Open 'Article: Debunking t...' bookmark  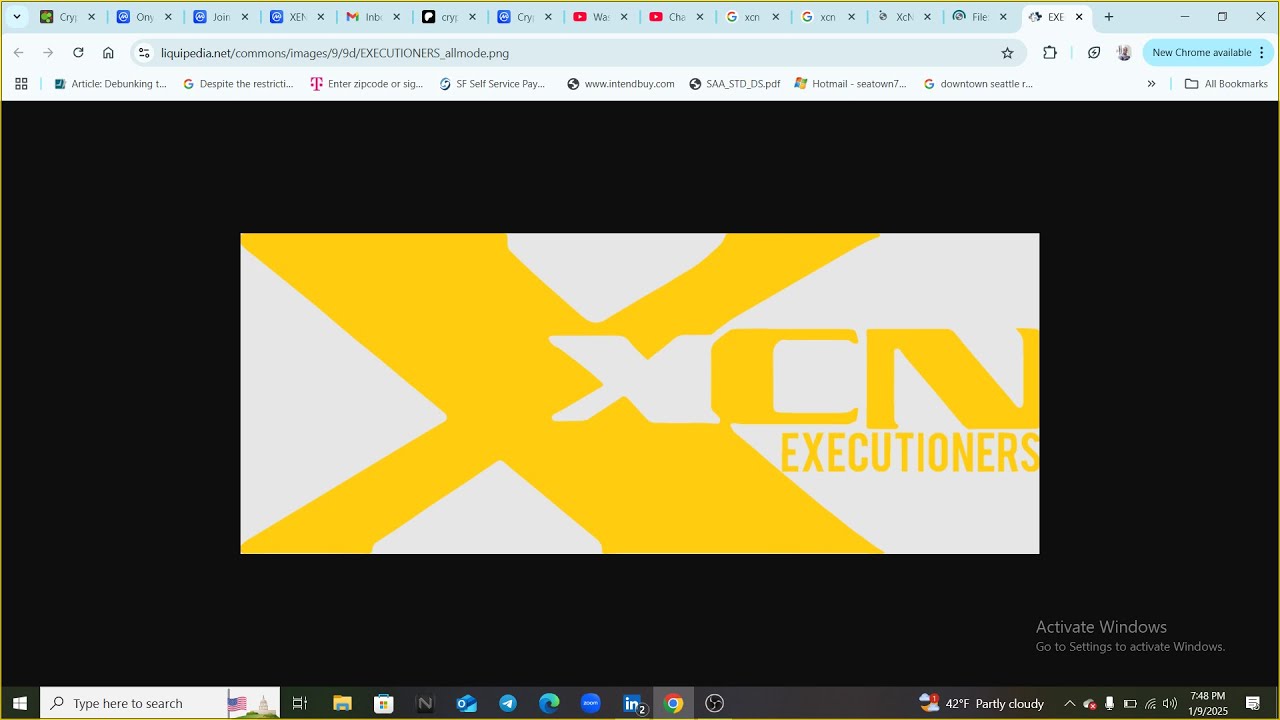pos(110,84)
